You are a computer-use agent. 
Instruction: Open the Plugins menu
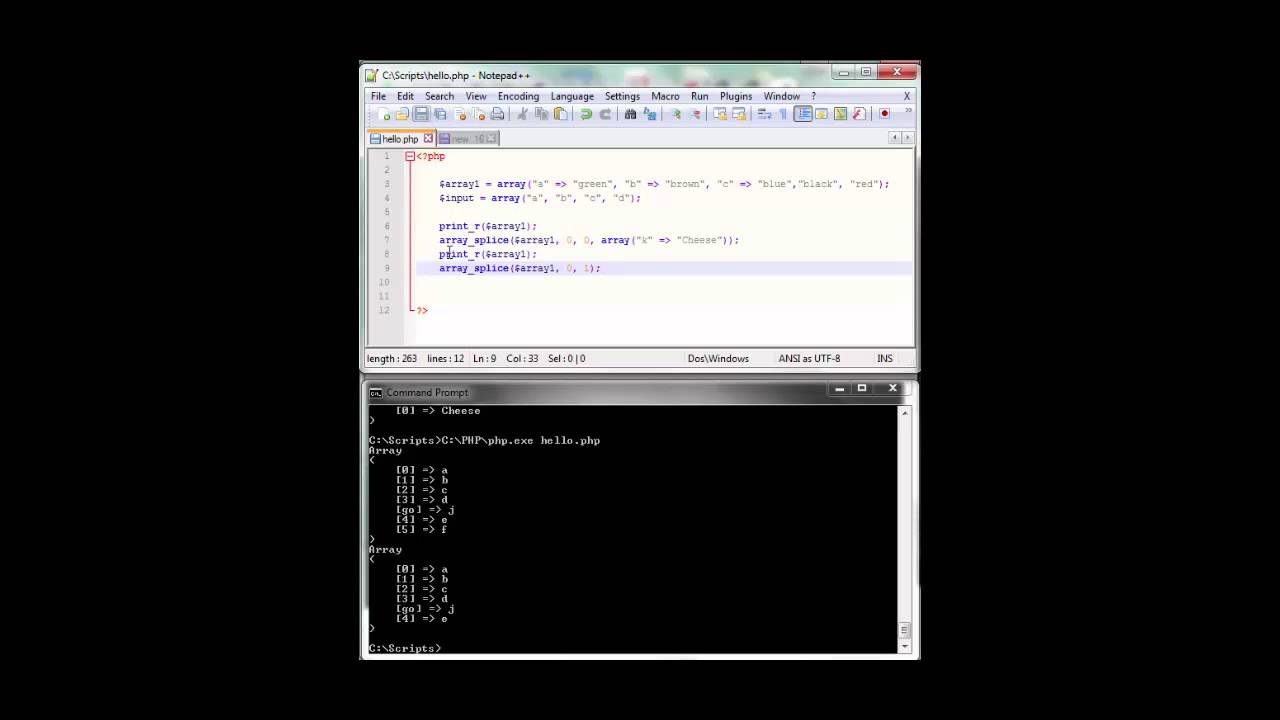[x=736, y=96]
